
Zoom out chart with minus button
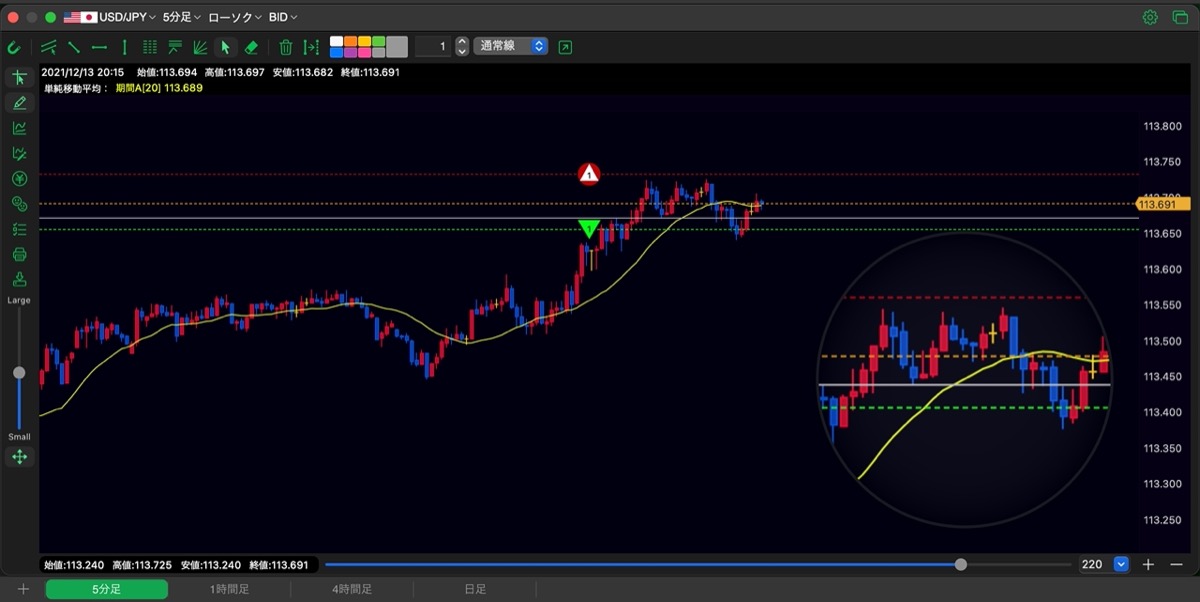[x=1177, y=565]
